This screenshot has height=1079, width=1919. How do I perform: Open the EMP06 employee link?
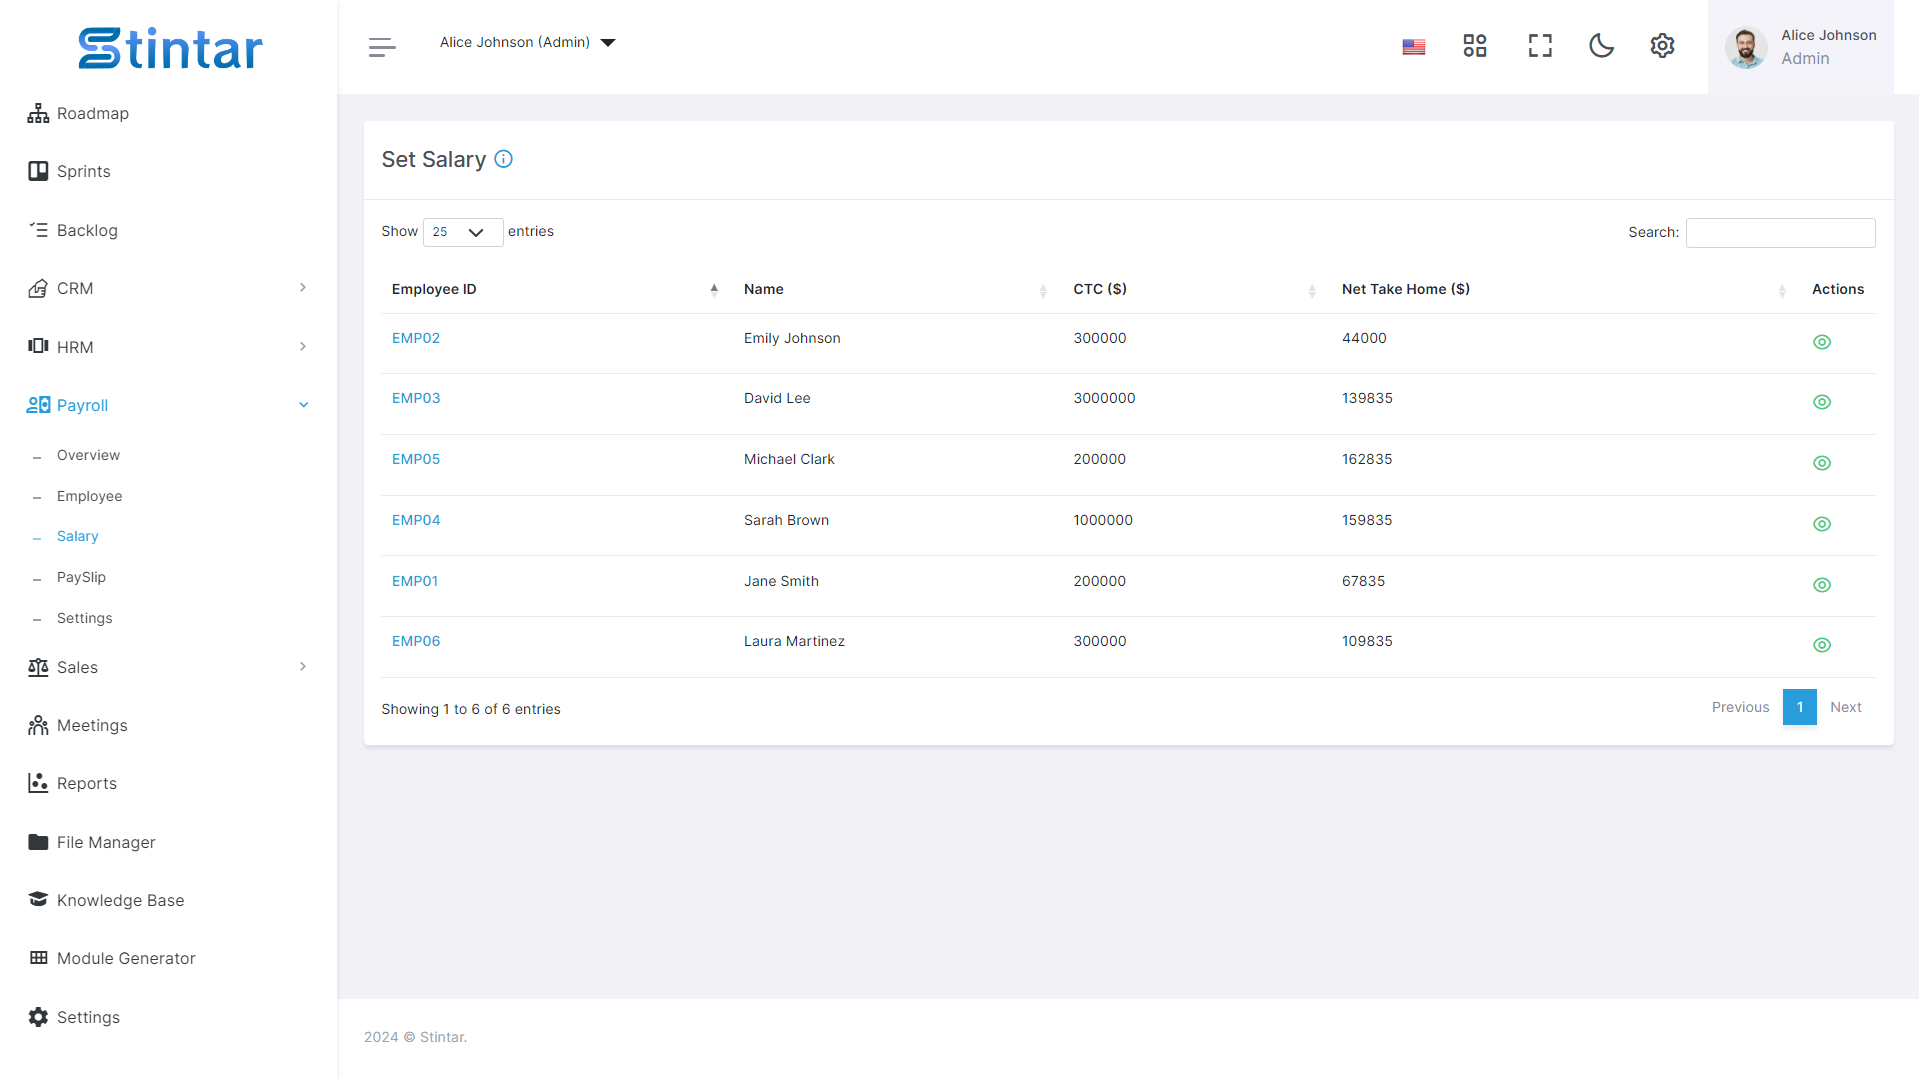click(x=416, y=641)
